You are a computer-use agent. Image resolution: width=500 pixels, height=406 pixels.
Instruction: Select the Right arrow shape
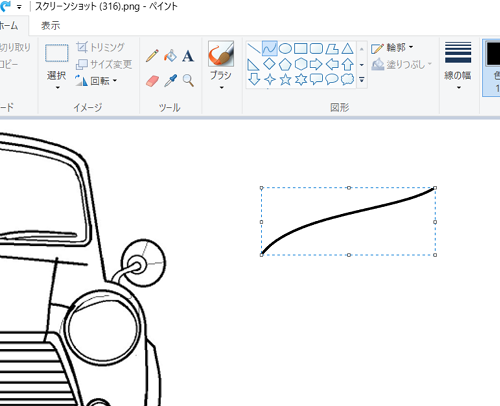pyautogui.click(x=316, y=64)
